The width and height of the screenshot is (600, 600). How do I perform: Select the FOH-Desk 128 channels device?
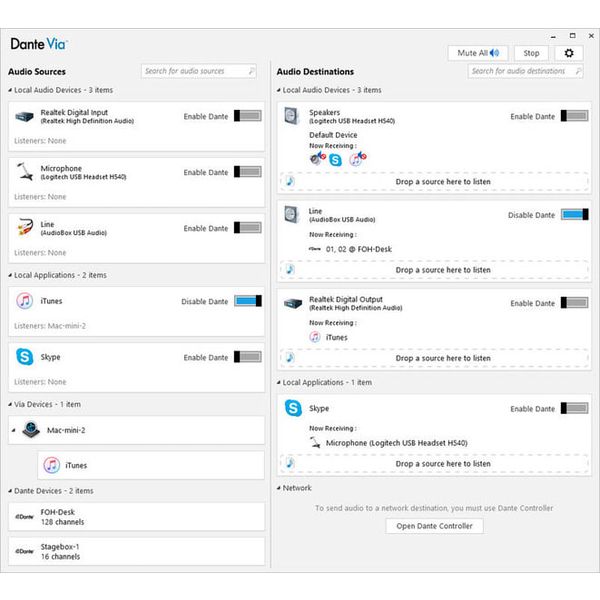pyautogui.click(x=137, y=516)
